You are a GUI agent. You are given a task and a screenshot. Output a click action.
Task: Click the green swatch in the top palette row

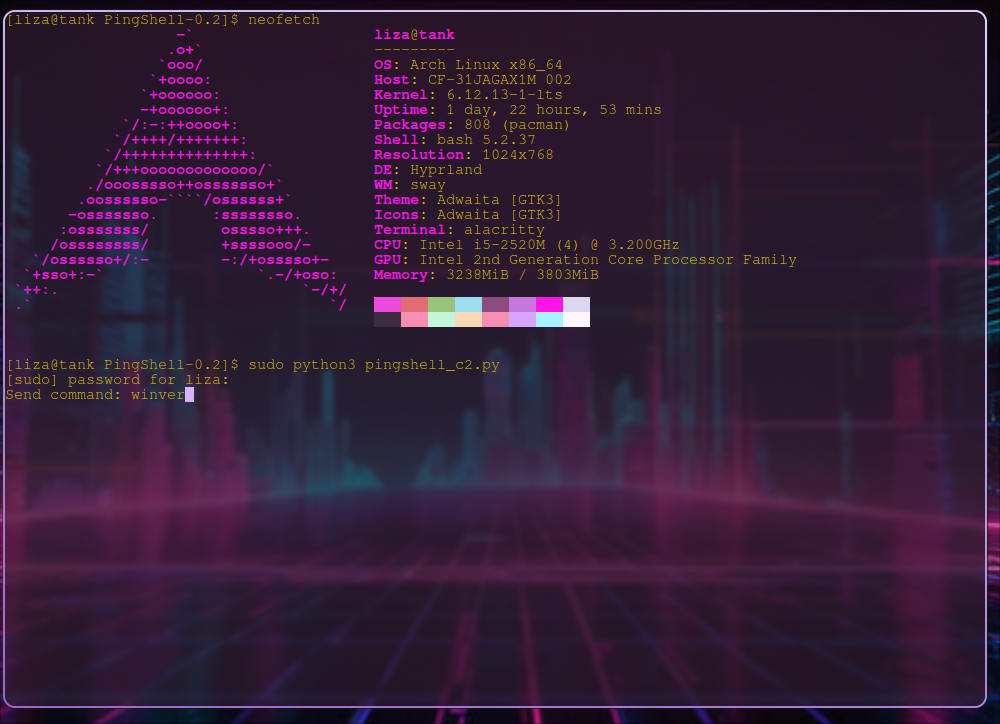(441, 304)
